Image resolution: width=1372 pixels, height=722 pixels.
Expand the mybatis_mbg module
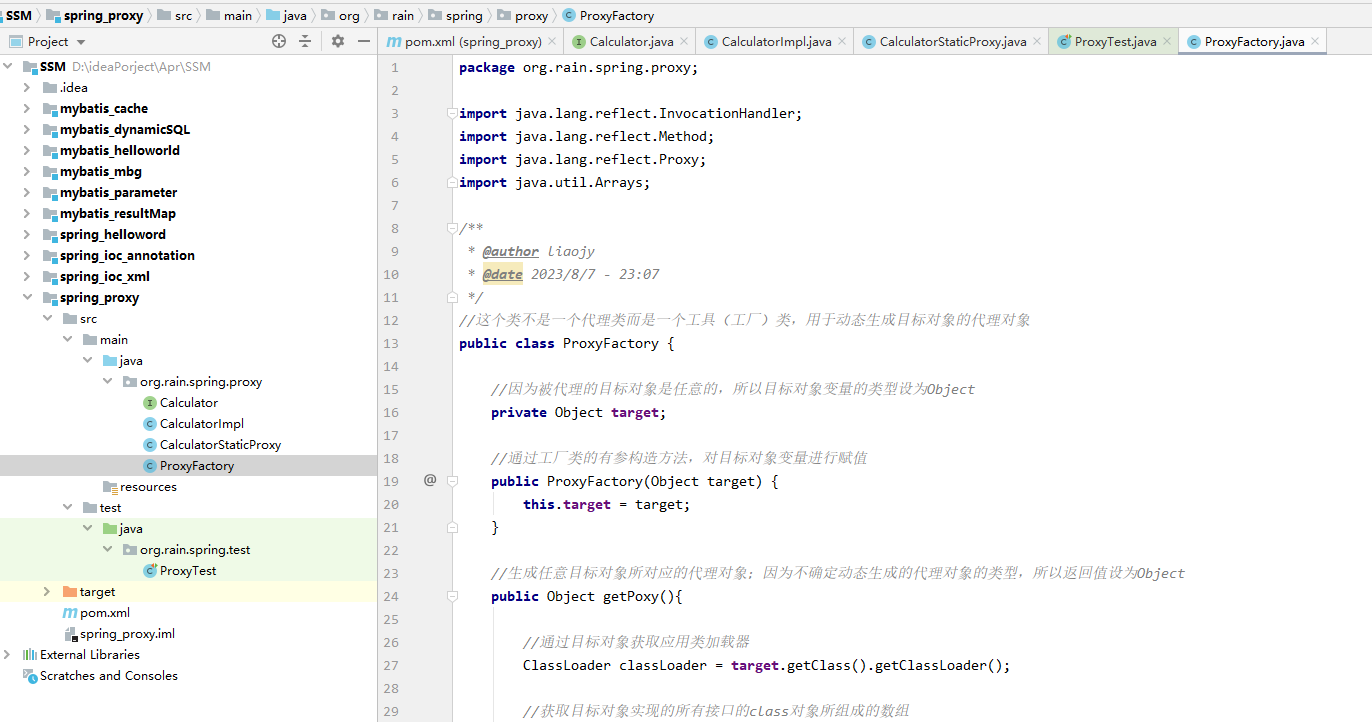[x=27, y=171]
